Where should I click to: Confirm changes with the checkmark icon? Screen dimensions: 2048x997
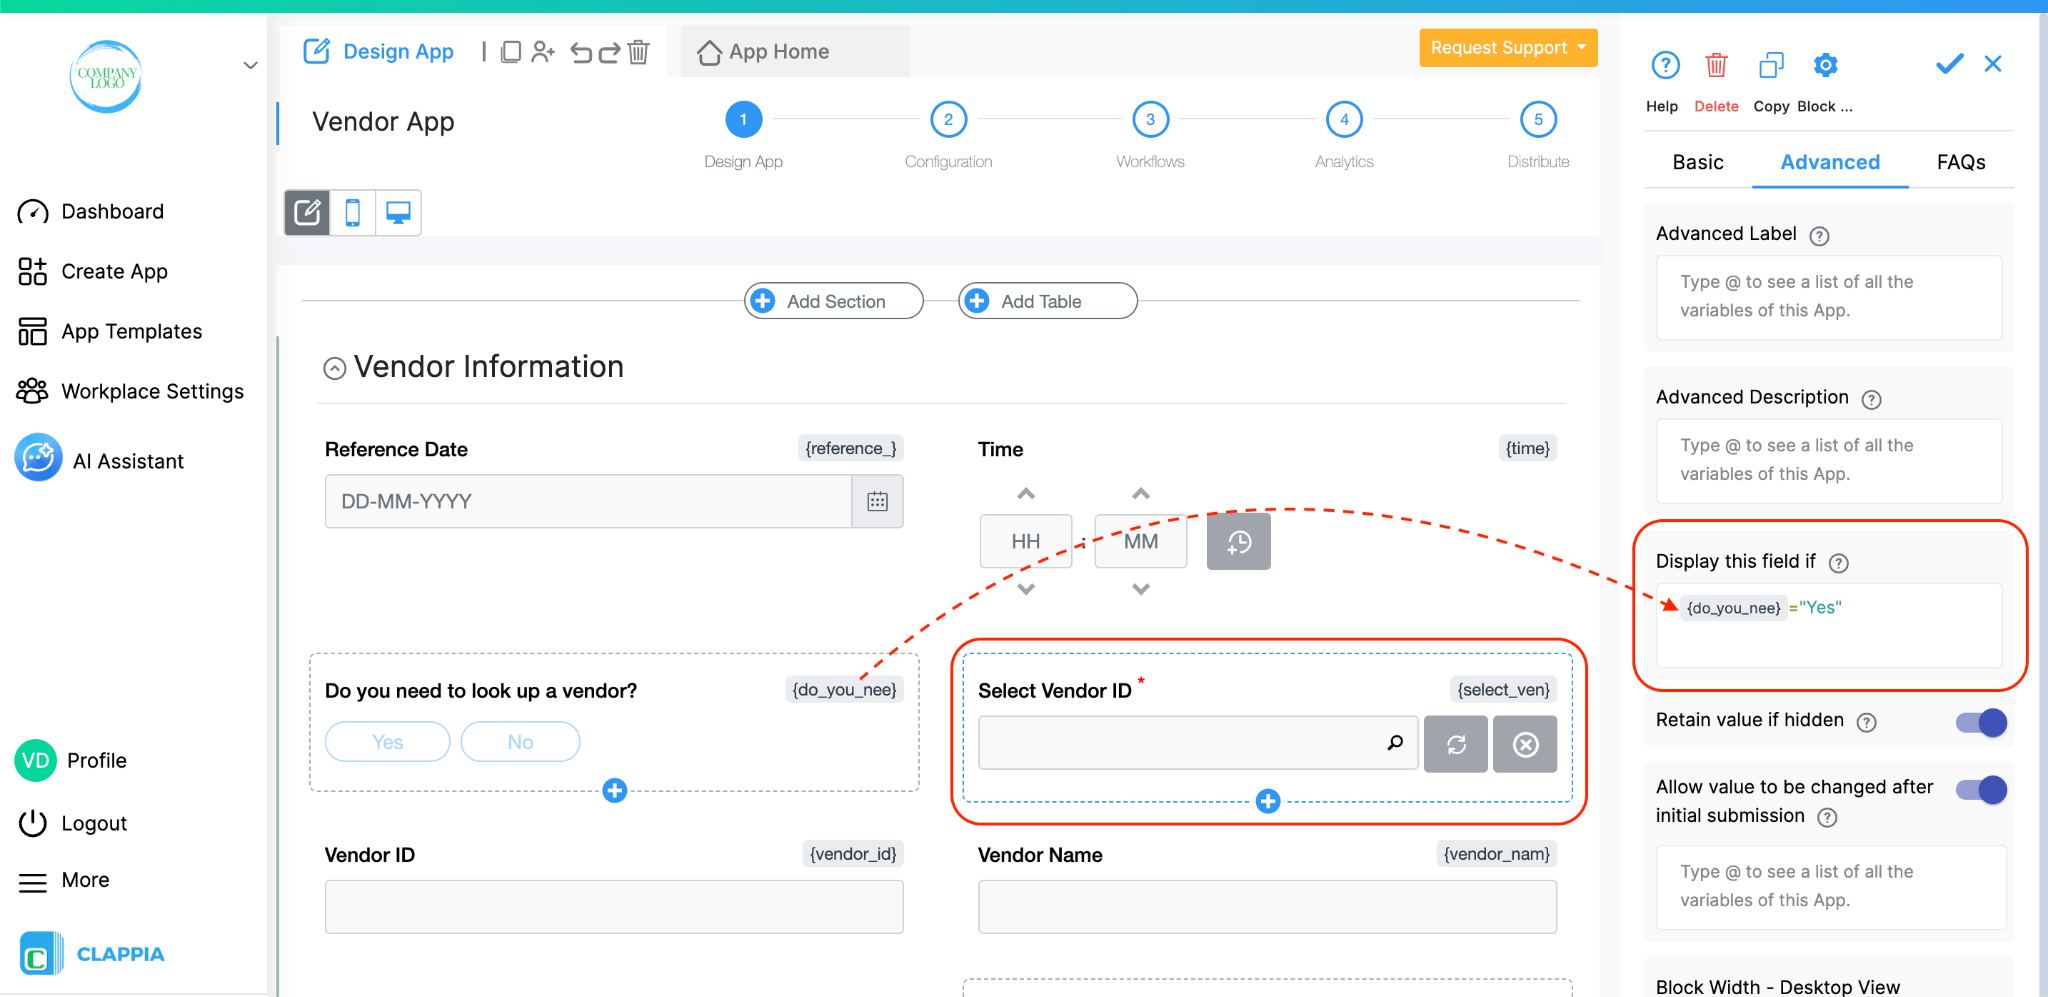1950,64
